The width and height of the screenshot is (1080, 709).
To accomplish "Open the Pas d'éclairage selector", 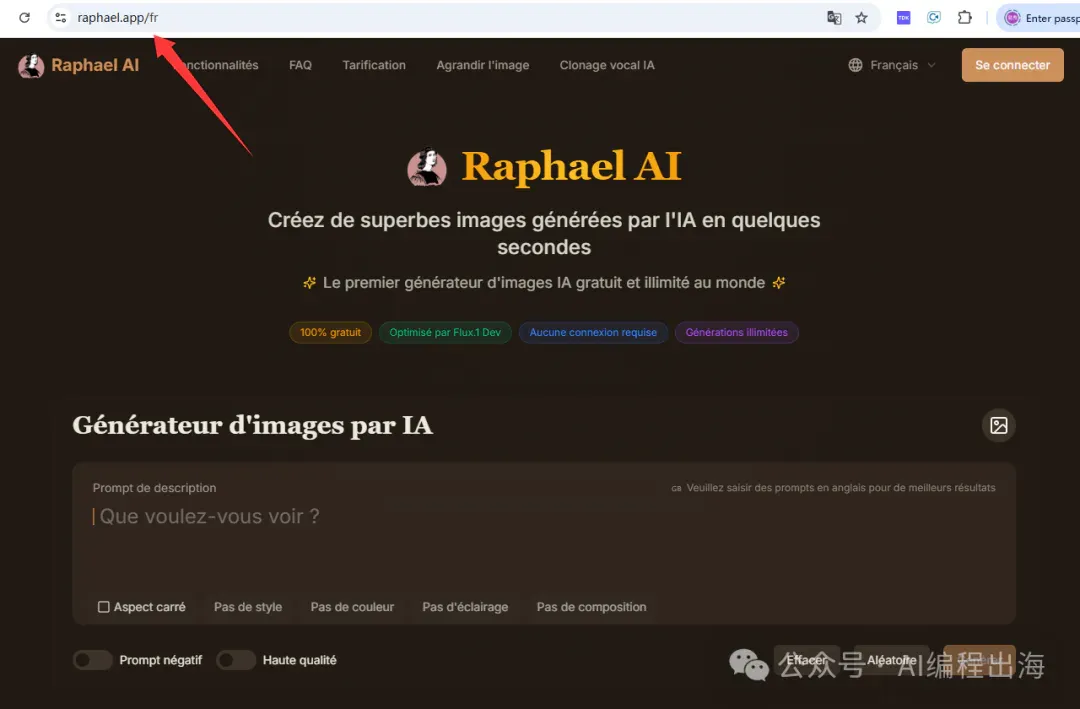I will point(465,607).
